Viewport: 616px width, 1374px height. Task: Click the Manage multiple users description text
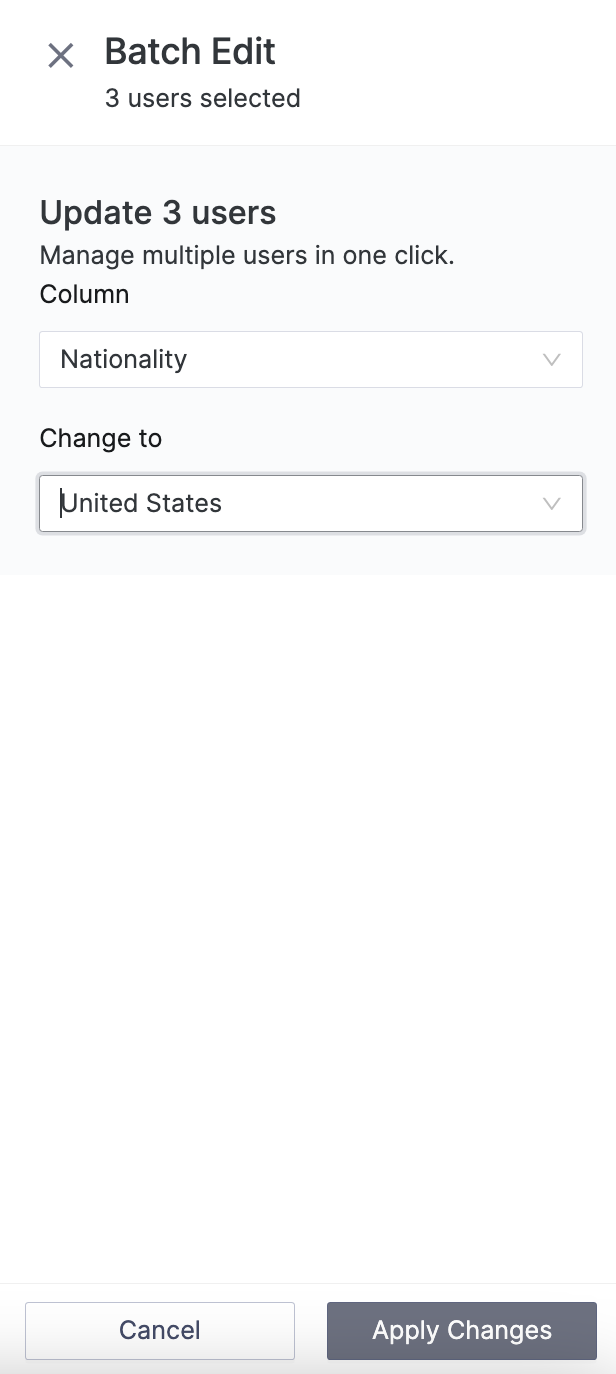[x=247, y=255]
